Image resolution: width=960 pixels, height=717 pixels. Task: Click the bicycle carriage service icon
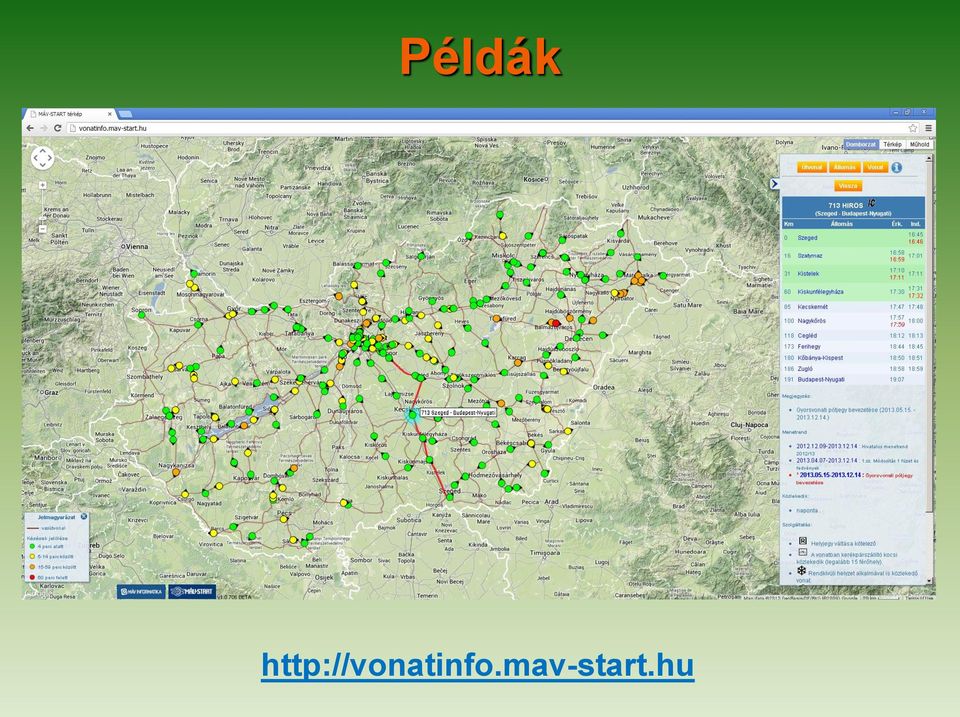803,552
